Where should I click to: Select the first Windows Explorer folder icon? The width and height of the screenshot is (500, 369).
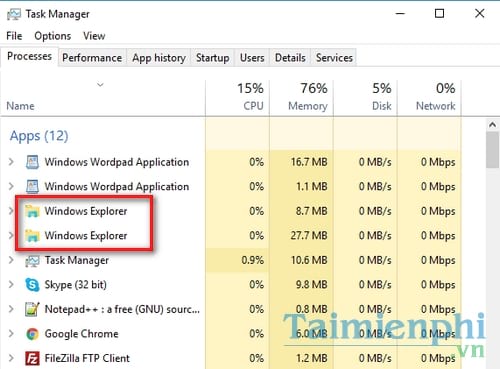[x=32, y=211]
